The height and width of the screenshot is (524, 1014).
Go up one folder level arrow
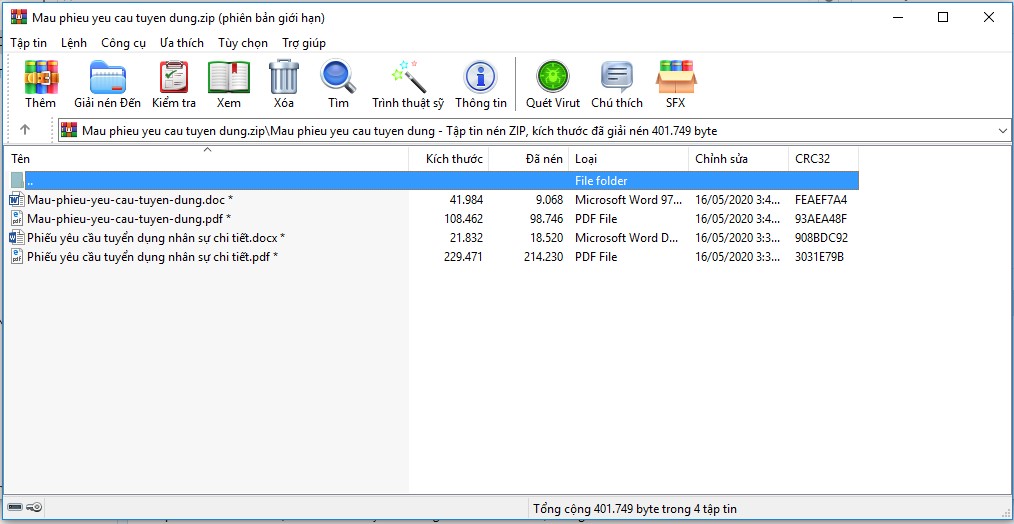point(25,130)
